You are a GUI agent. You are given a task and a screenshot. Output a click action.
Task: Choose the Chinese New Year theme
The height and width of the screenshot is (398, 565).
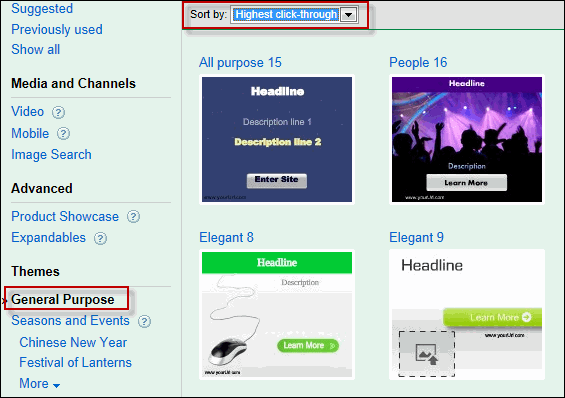coord(73,342)
